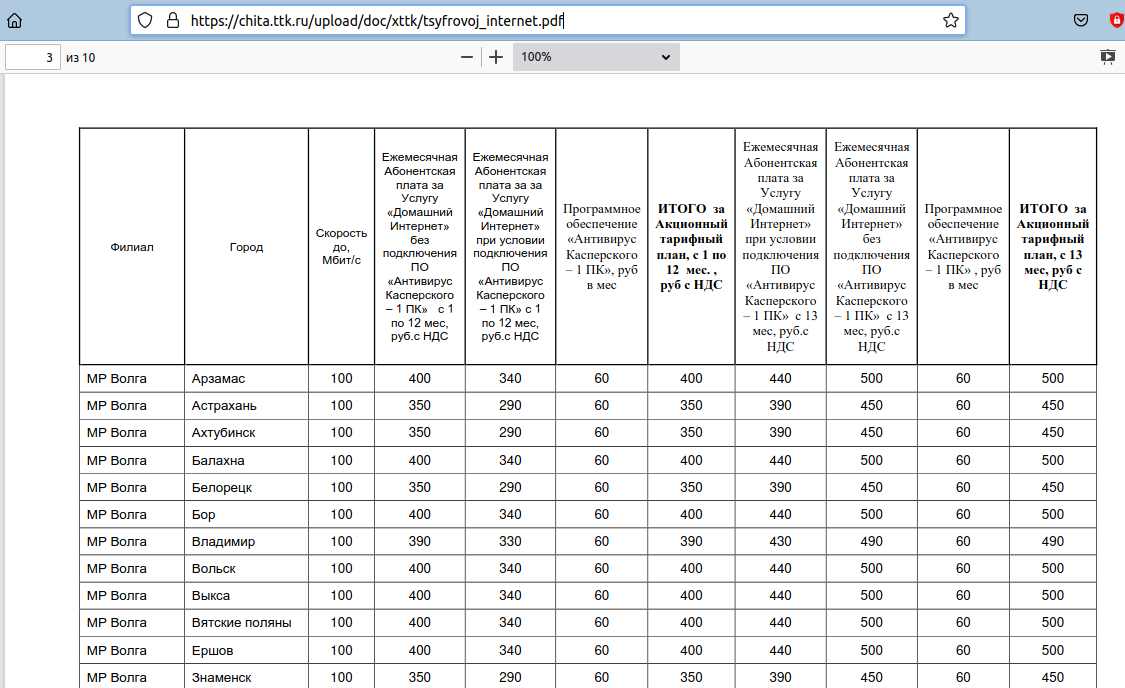Switch to presentation mode
Viewport: 1125px width, 688px height.
coord(1107,57)
